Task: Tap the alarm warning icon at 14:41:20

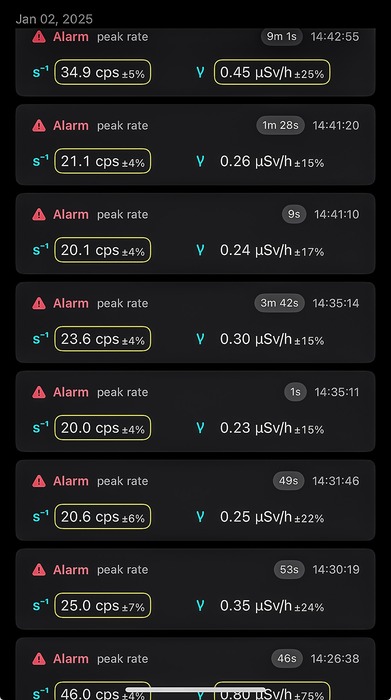Action: click(x=39, y=125)
